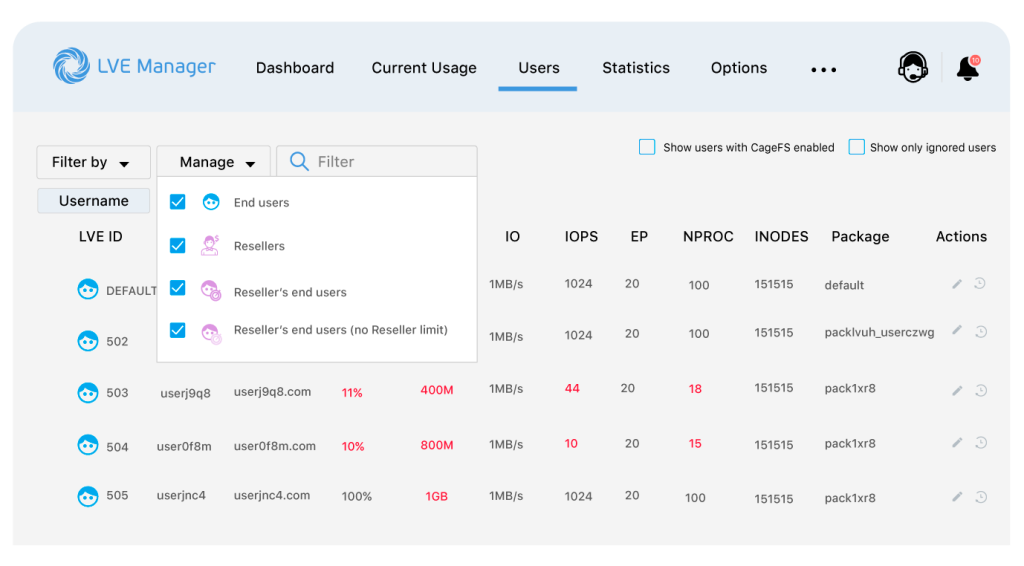Select the Users tab
The height and width of the screenshot is (566, 1024).
(539, 68)
